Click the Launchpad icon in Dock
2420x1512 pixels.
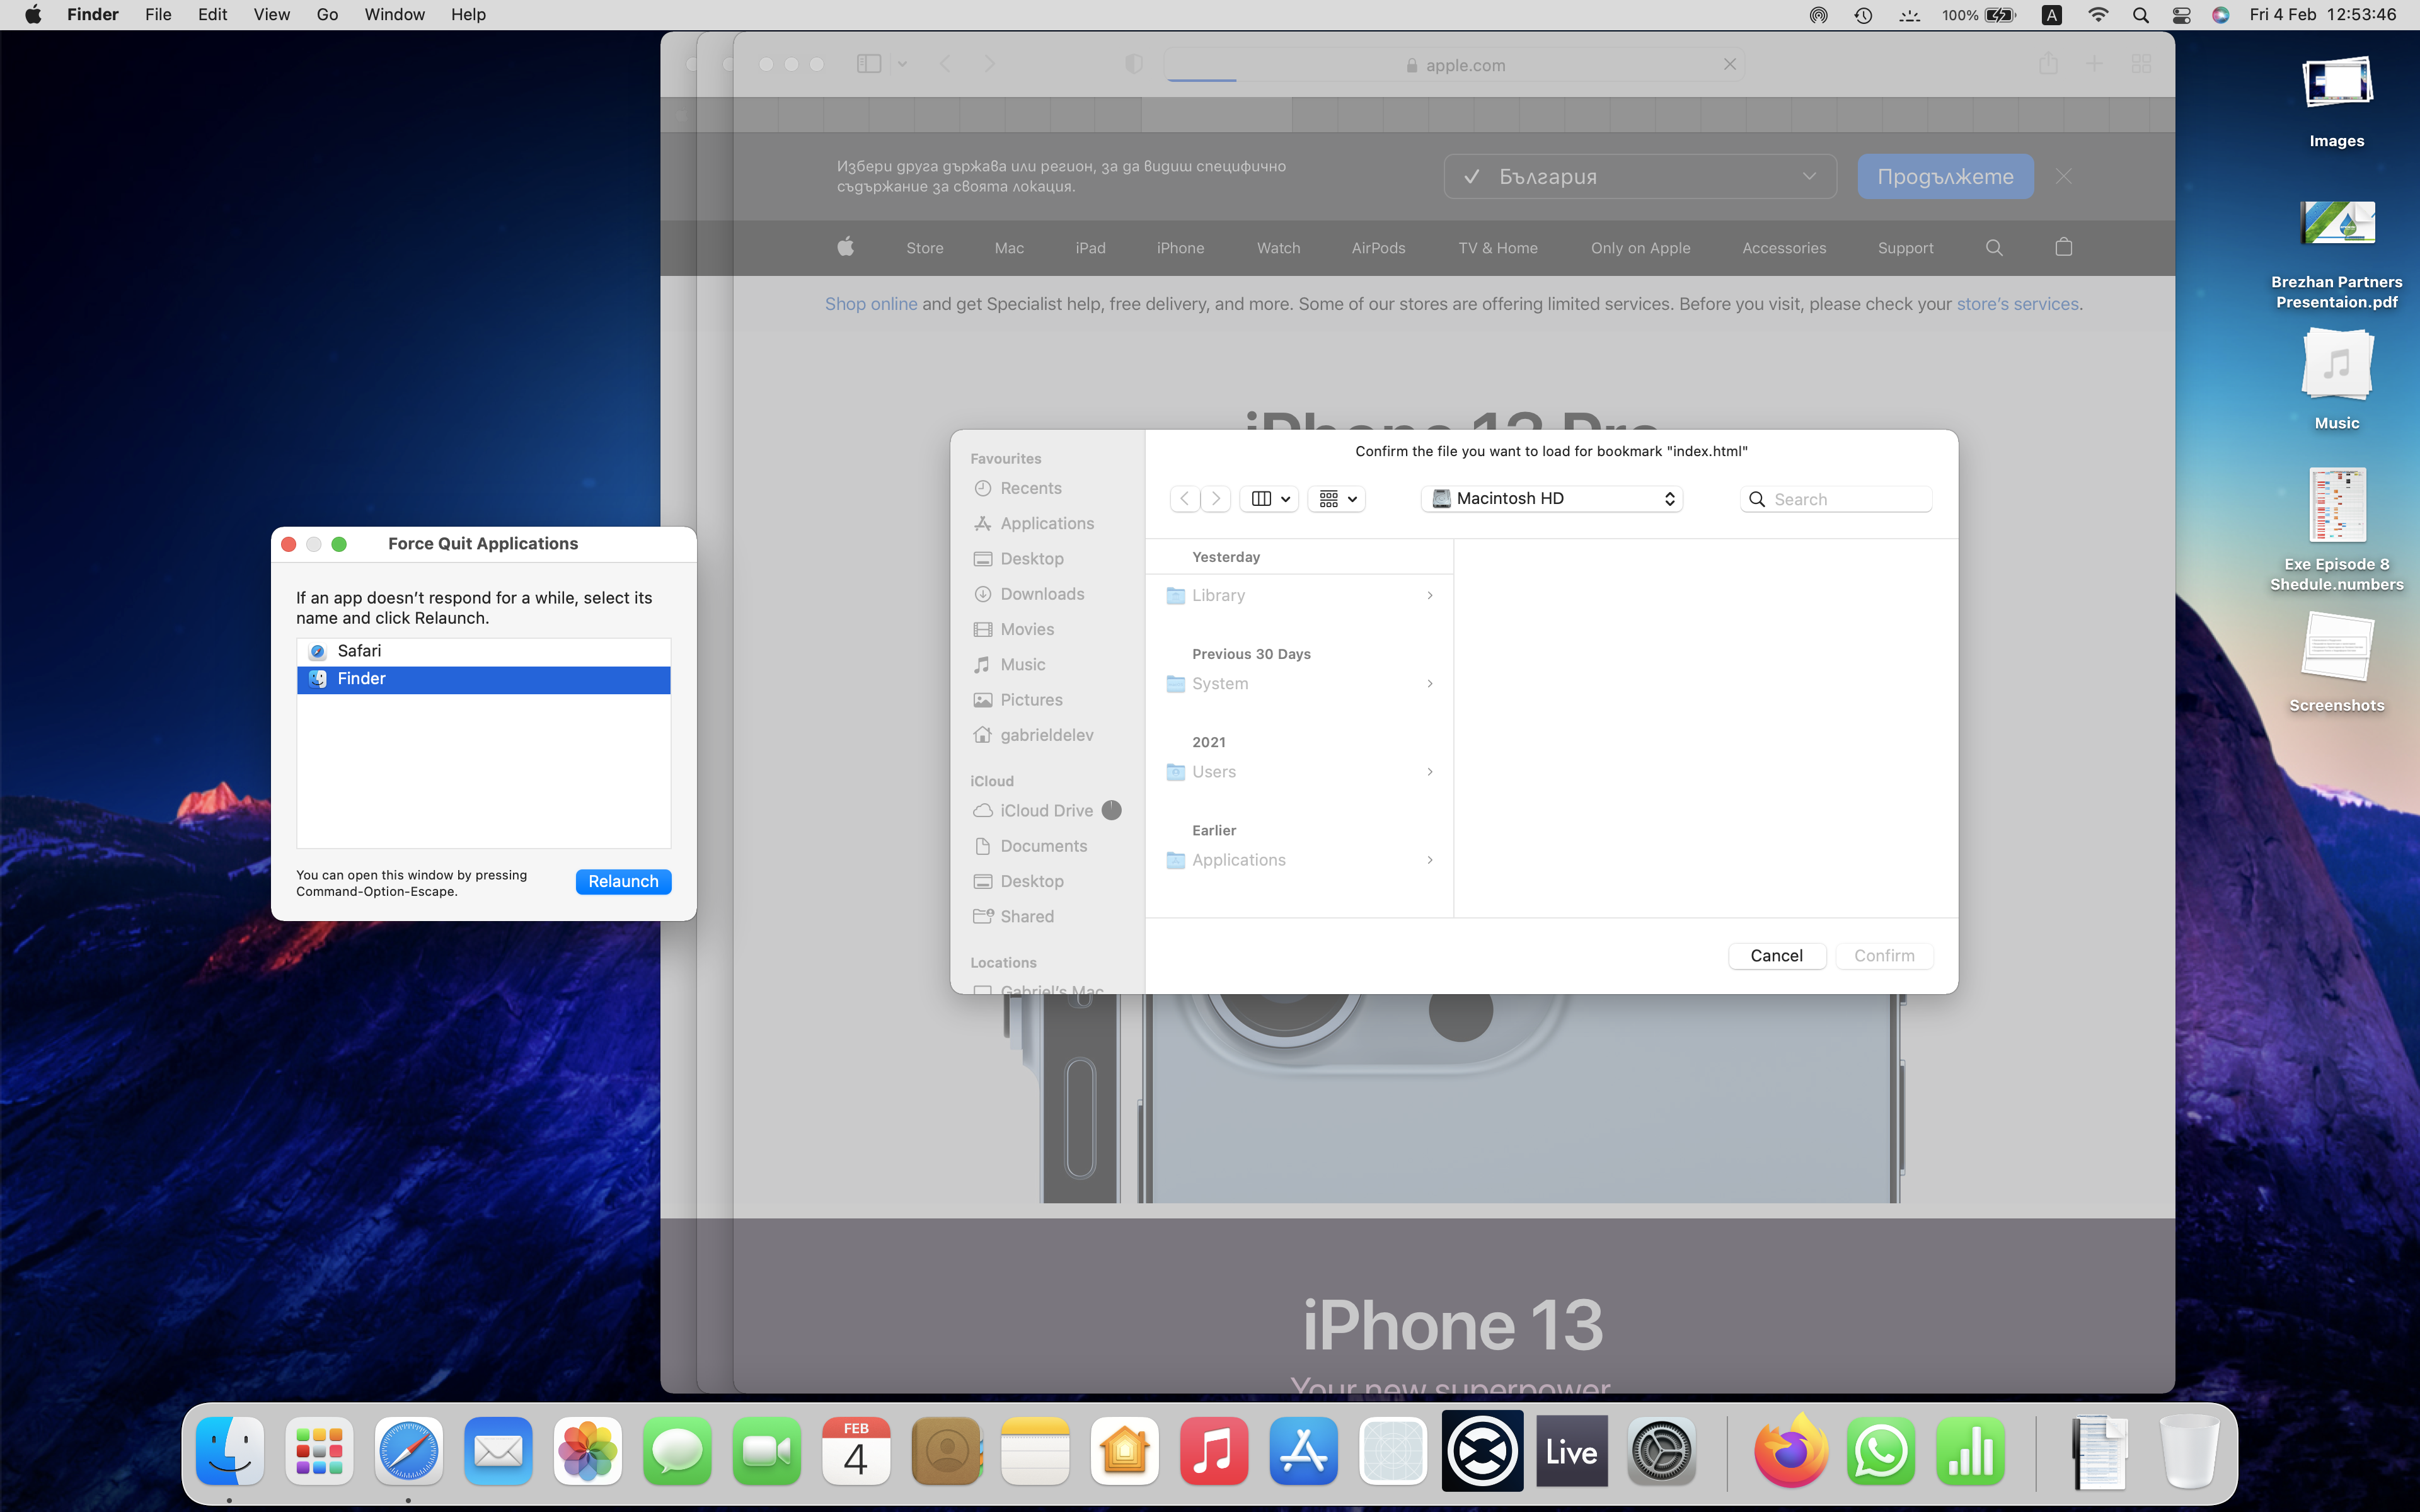(x=319, y=1452)
